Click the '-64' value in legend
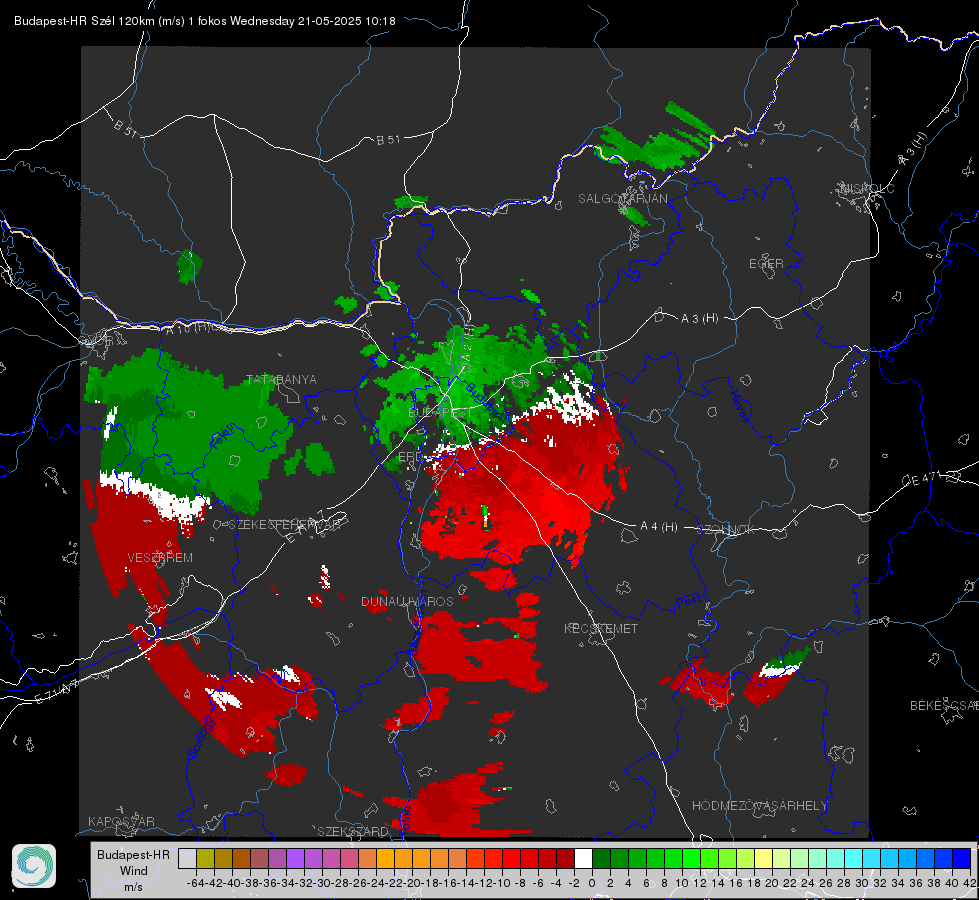Screen dimensions: 979x900 (x=195, y=883)
